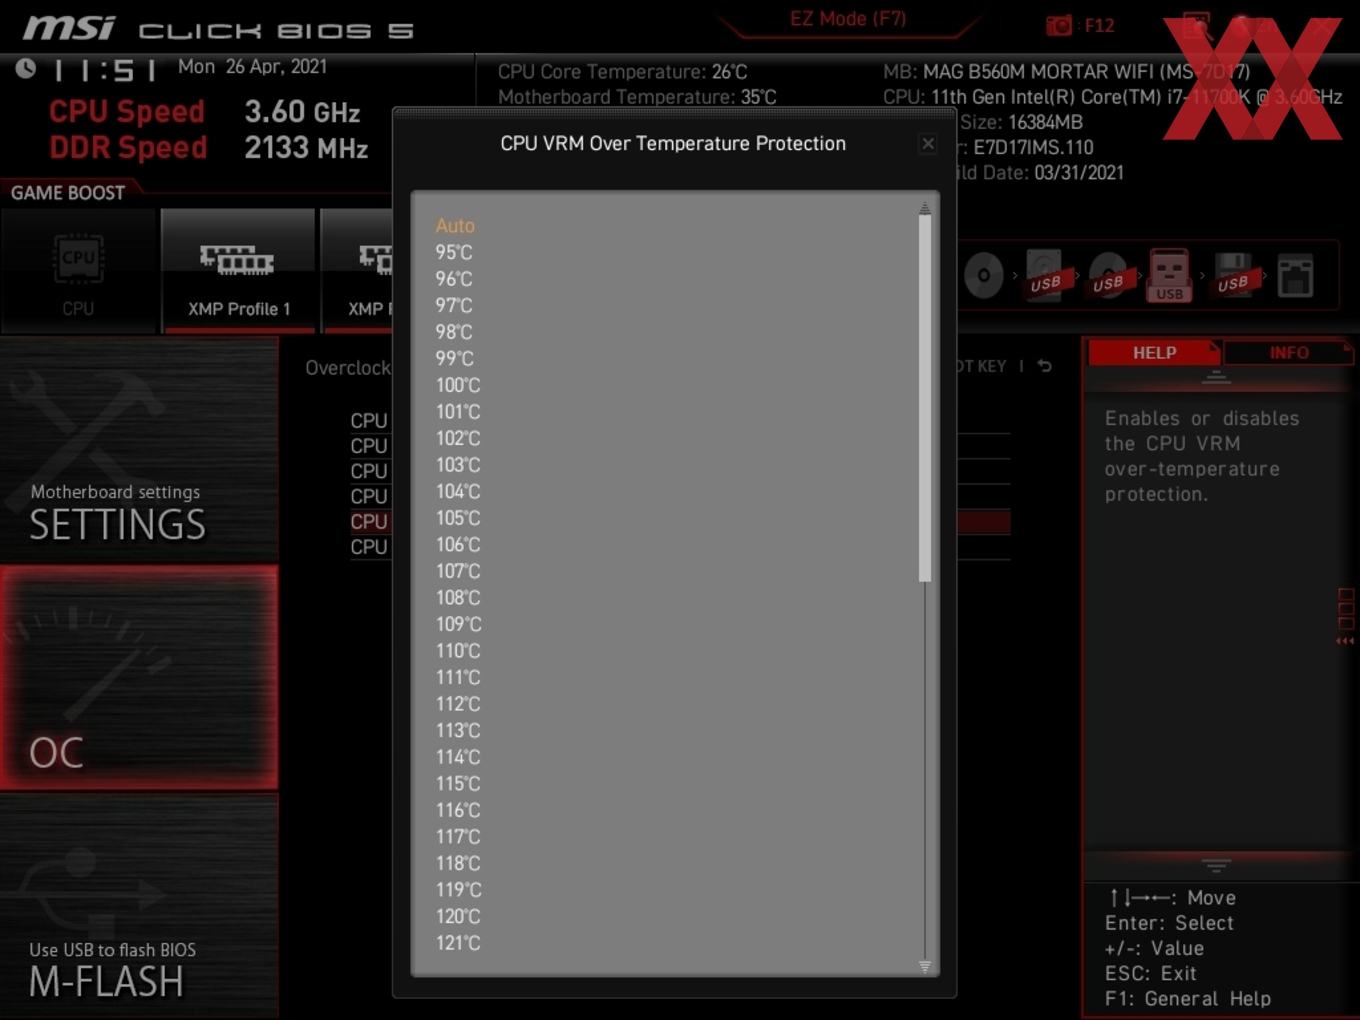The image size is (1360, 1020).
Task: Choose 118°C protection value
Action: (x=458, y=863)
